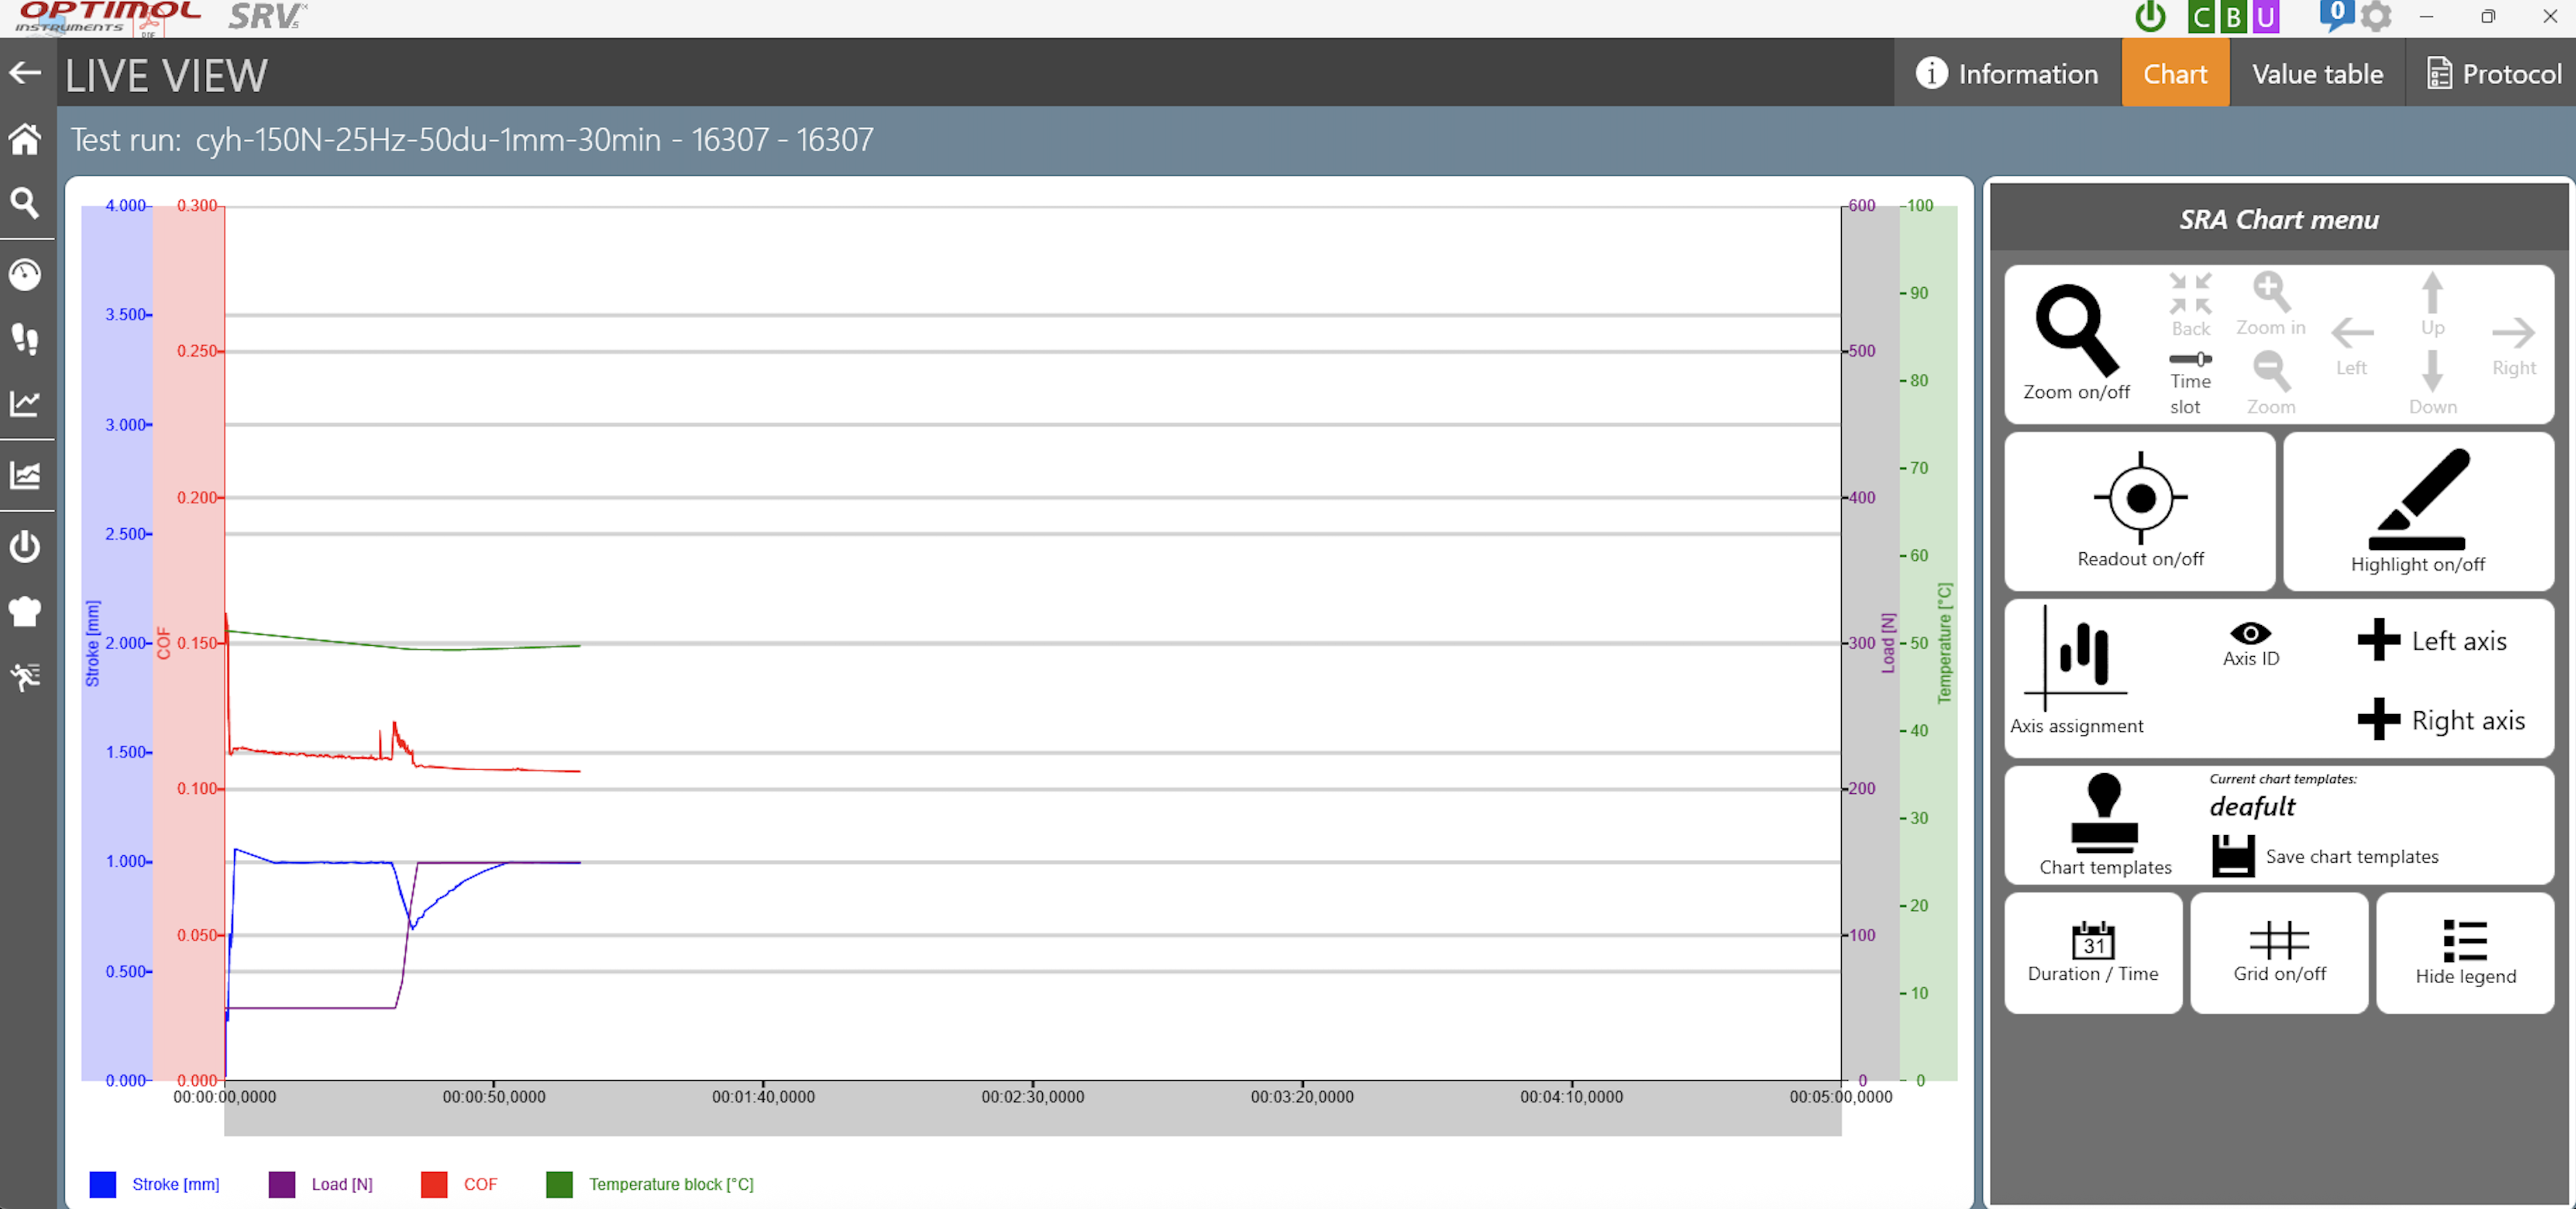Open the Home icon in sidebar
Viewport: 2576px width, 1209px height.
(25, 139)
